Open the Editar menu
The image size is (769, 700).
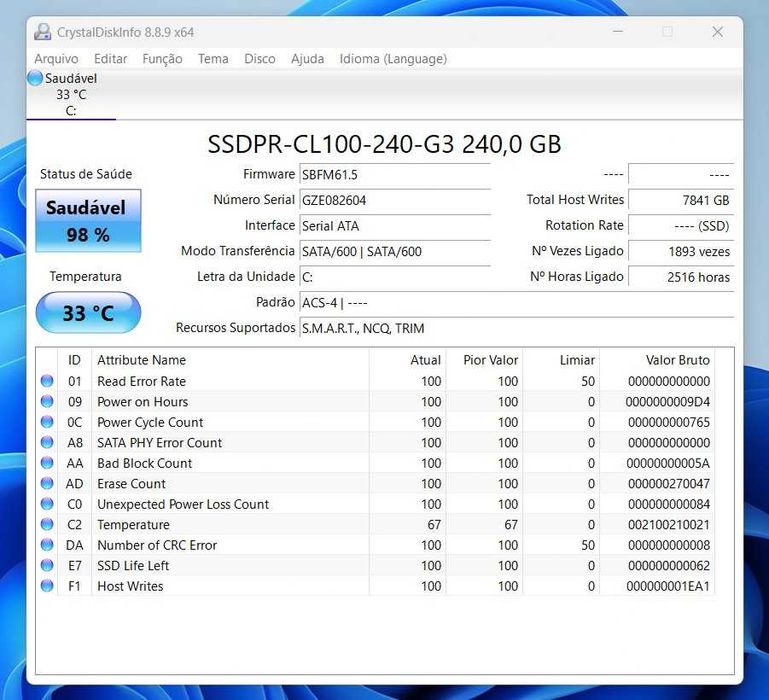110,59
